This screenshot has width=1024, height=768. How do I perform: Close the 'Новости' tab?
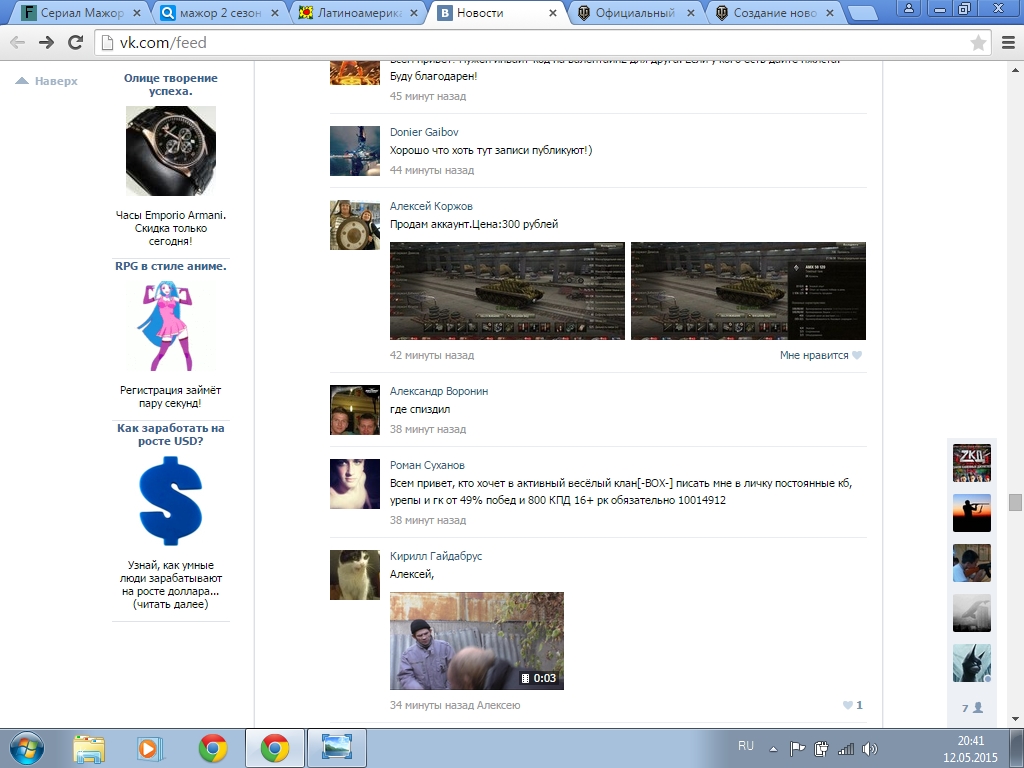[x=552, y=13]
